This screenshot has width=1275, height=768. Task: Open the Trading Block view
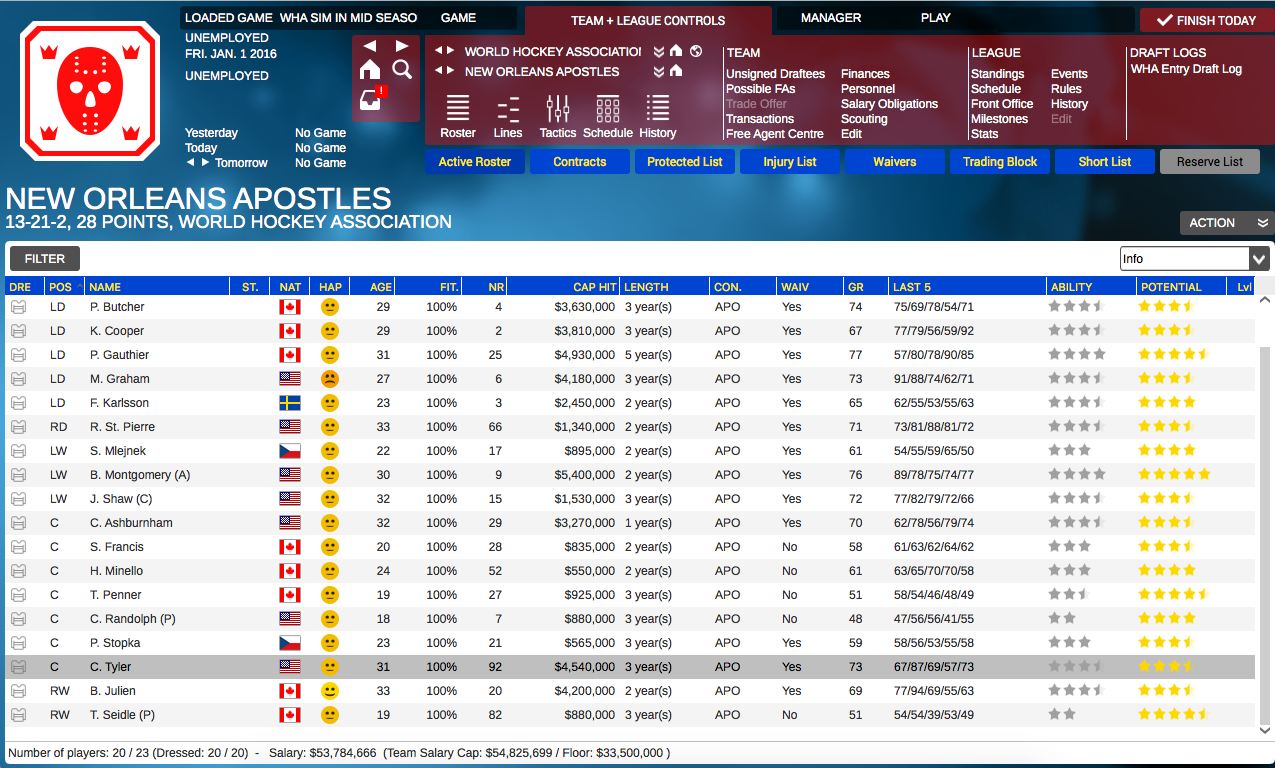(x=999, y=161)
